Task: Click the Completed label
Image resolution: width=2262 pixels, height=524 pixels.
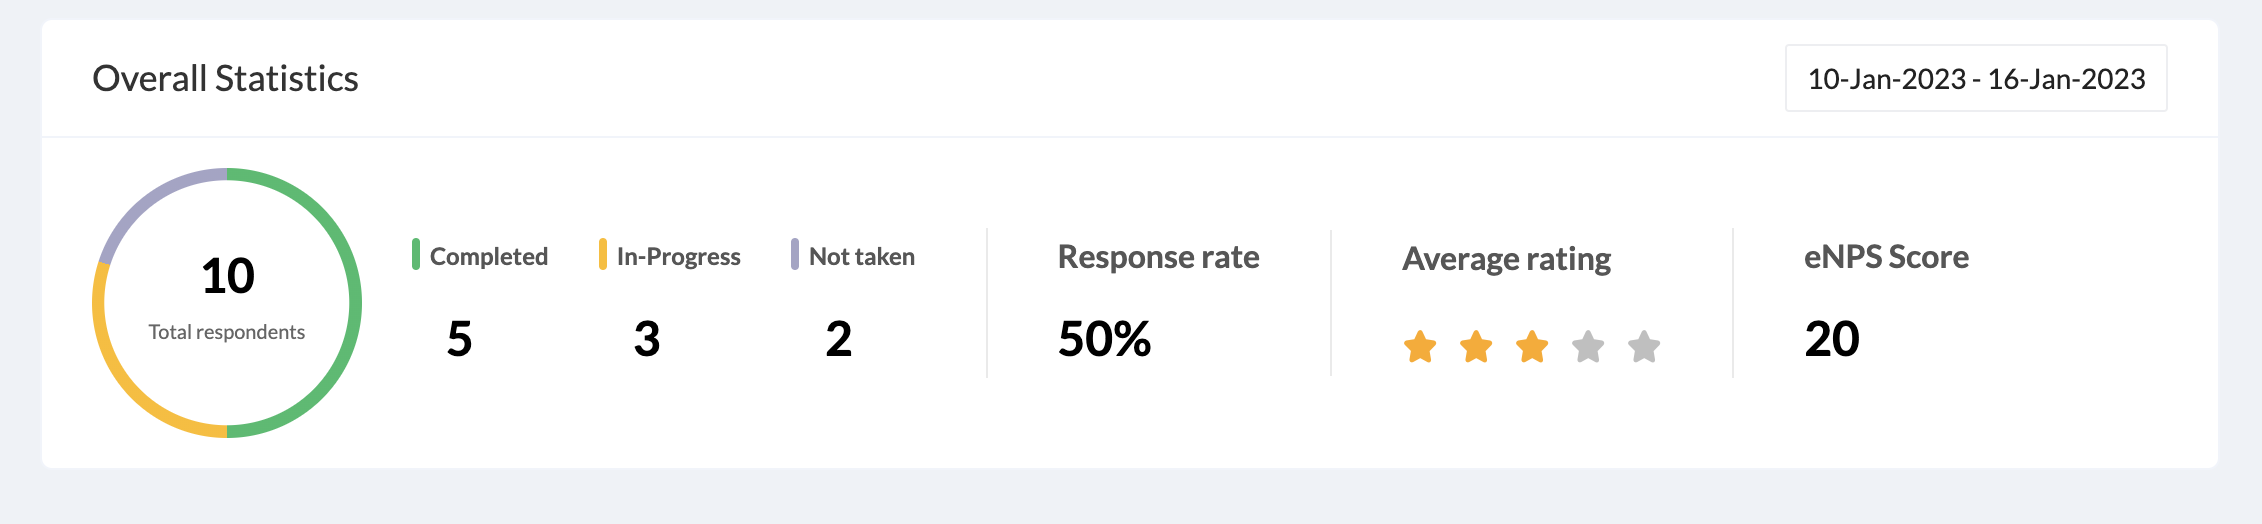Action: point(489,257)
